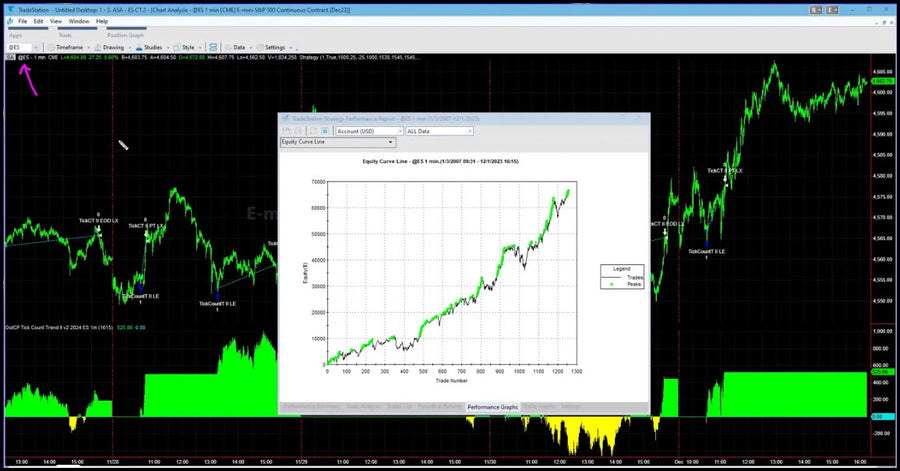Expand the Data dropdown arrow

pos(250,48)
